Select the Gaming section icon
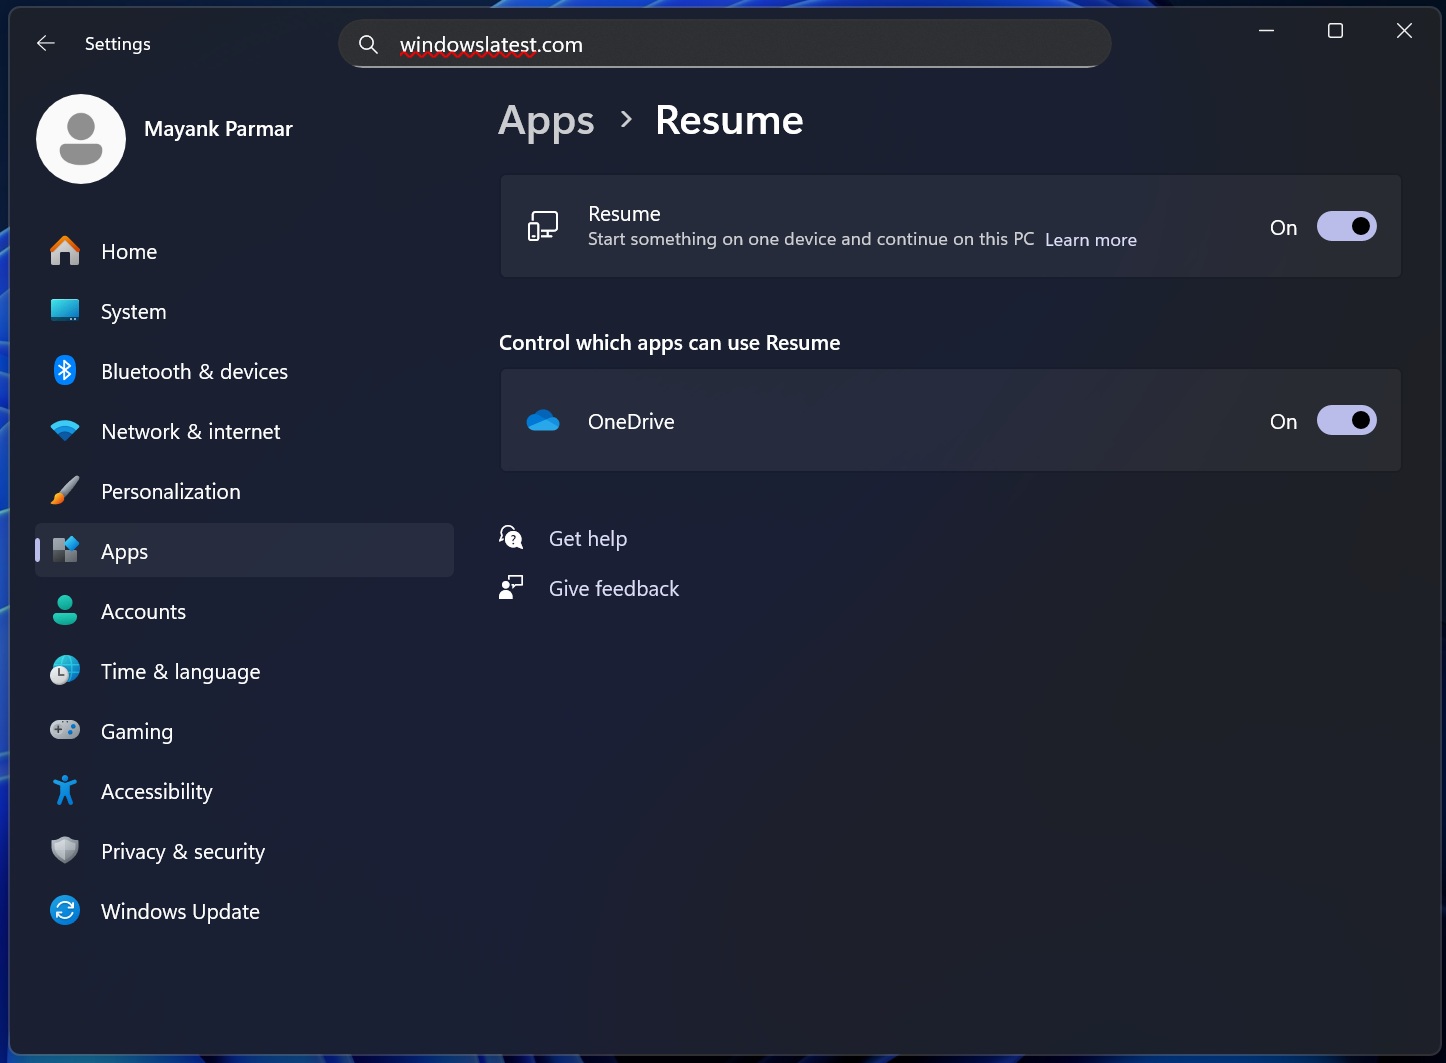Viewport: 1446px width, 1063px height. click(x=64, y=731)
